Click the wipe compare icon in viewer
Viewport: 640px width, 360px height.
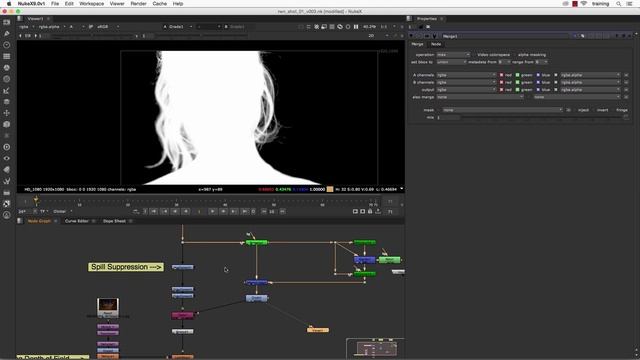point(209,27)
